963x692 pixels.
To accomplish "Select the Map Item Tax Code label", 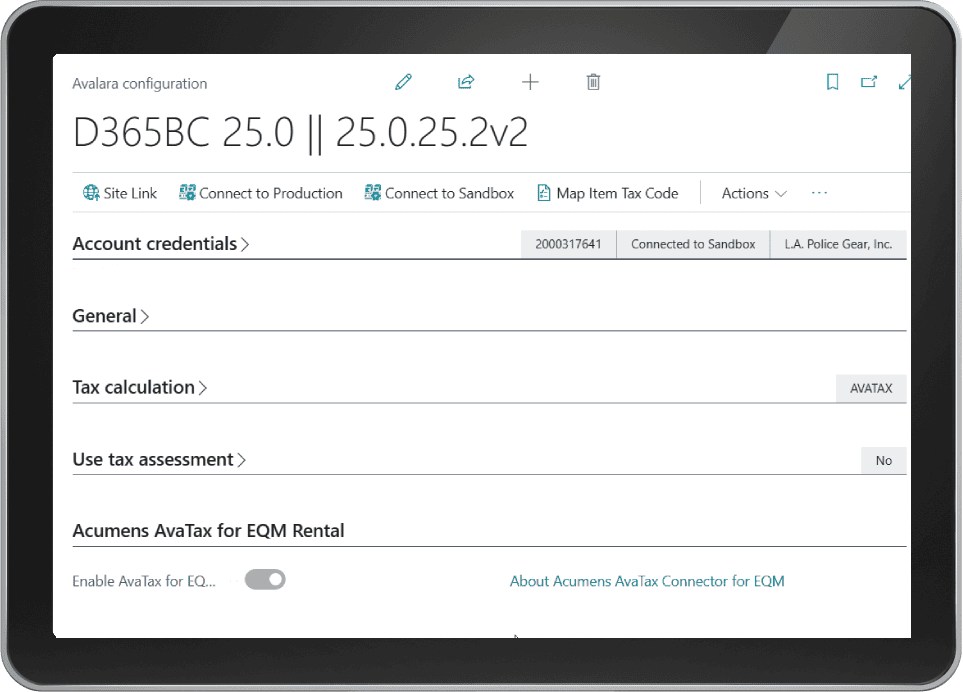I will point(617,193).
